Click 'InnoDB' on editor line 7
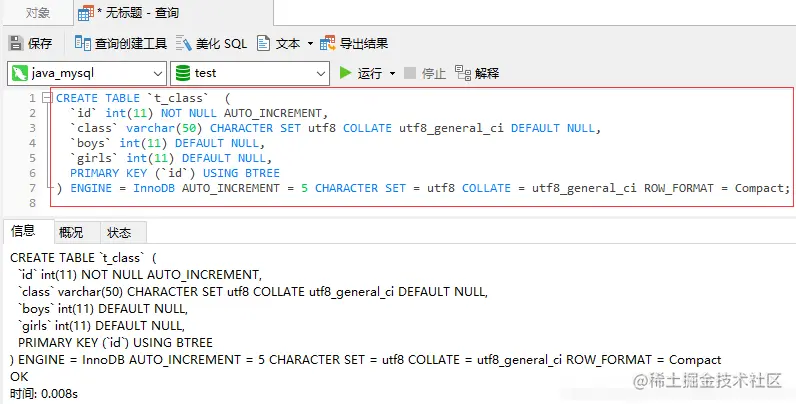The image size is (796, 404). pyautogui.click(x=154, y=188)
